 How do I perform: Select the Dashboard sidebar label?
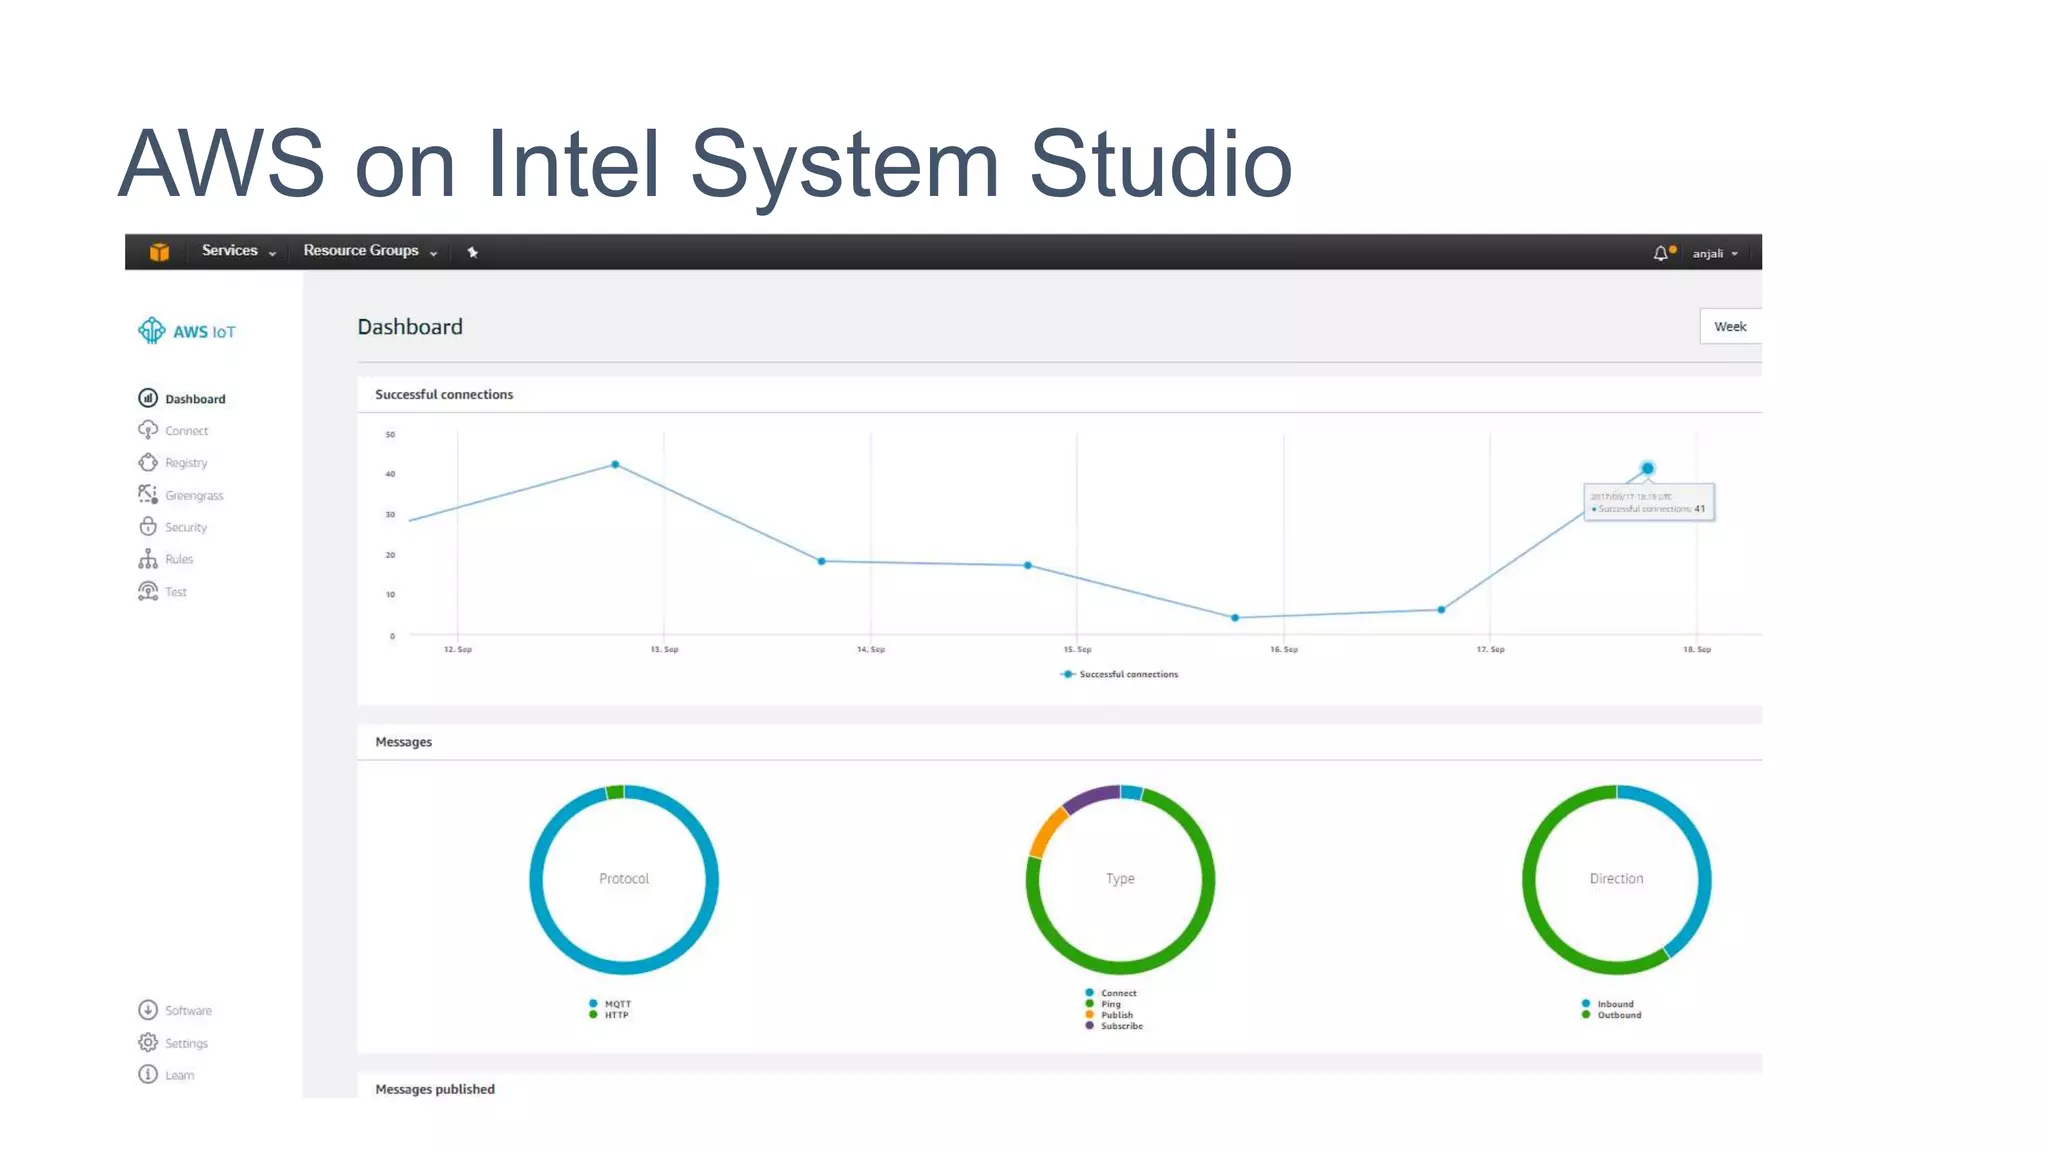tap(195, 399)
